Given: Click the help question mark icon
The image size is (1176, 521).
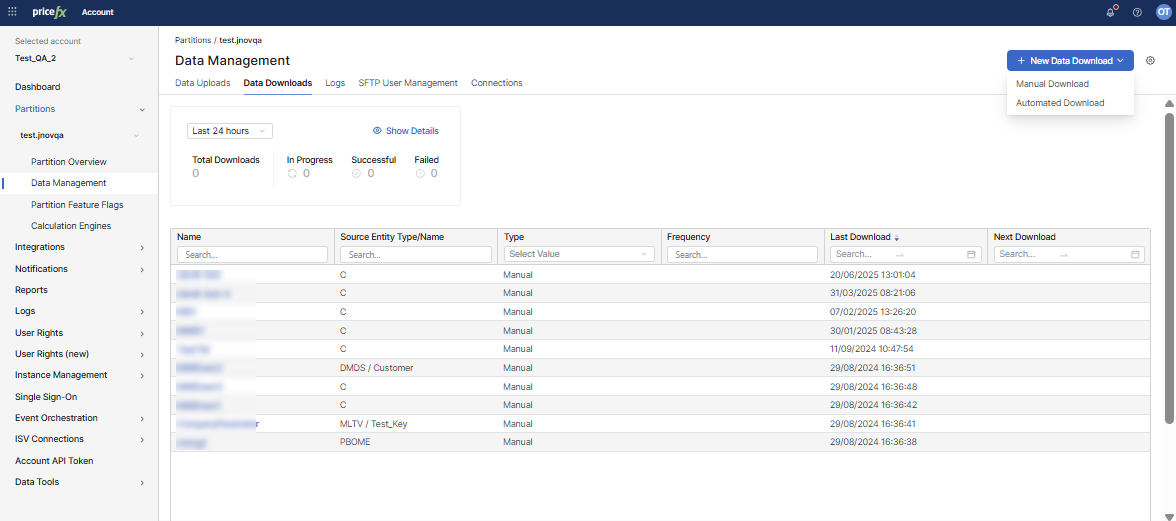Looking at the screenshot, I should [x=1137, y=12].
